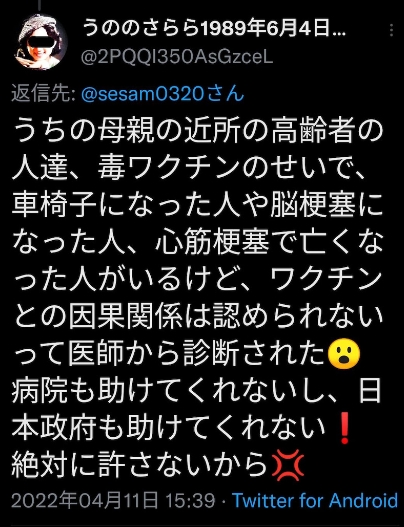
Task: Click the phrase 医師から診断された
Action: click(x=197, y=354)
